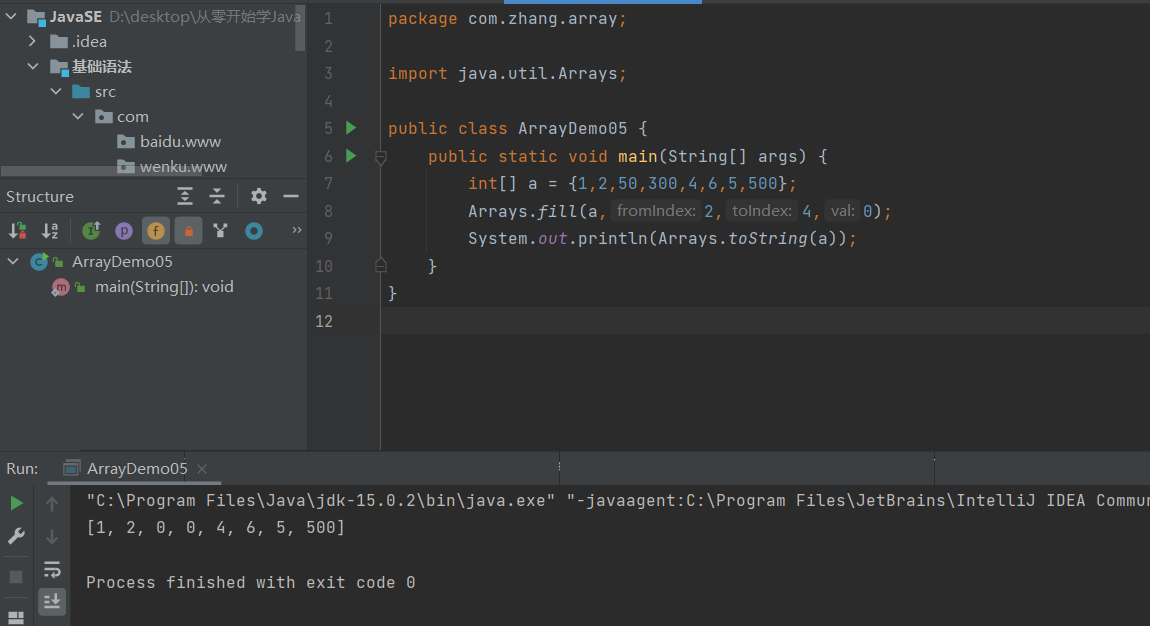Close the ArrayDemo05 run tab

202,468
